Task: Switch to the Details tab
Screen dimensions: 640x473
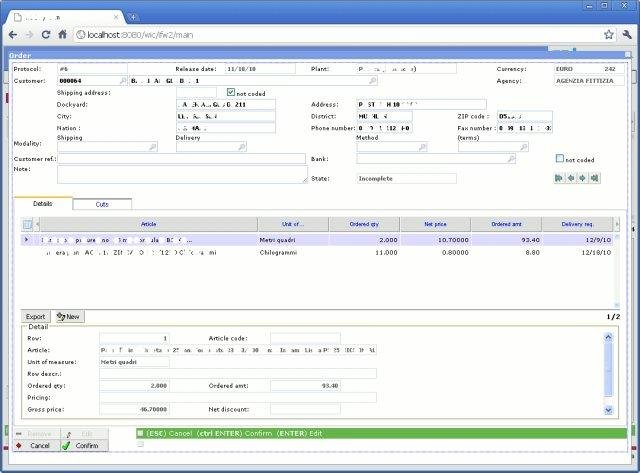Action: 43,204
